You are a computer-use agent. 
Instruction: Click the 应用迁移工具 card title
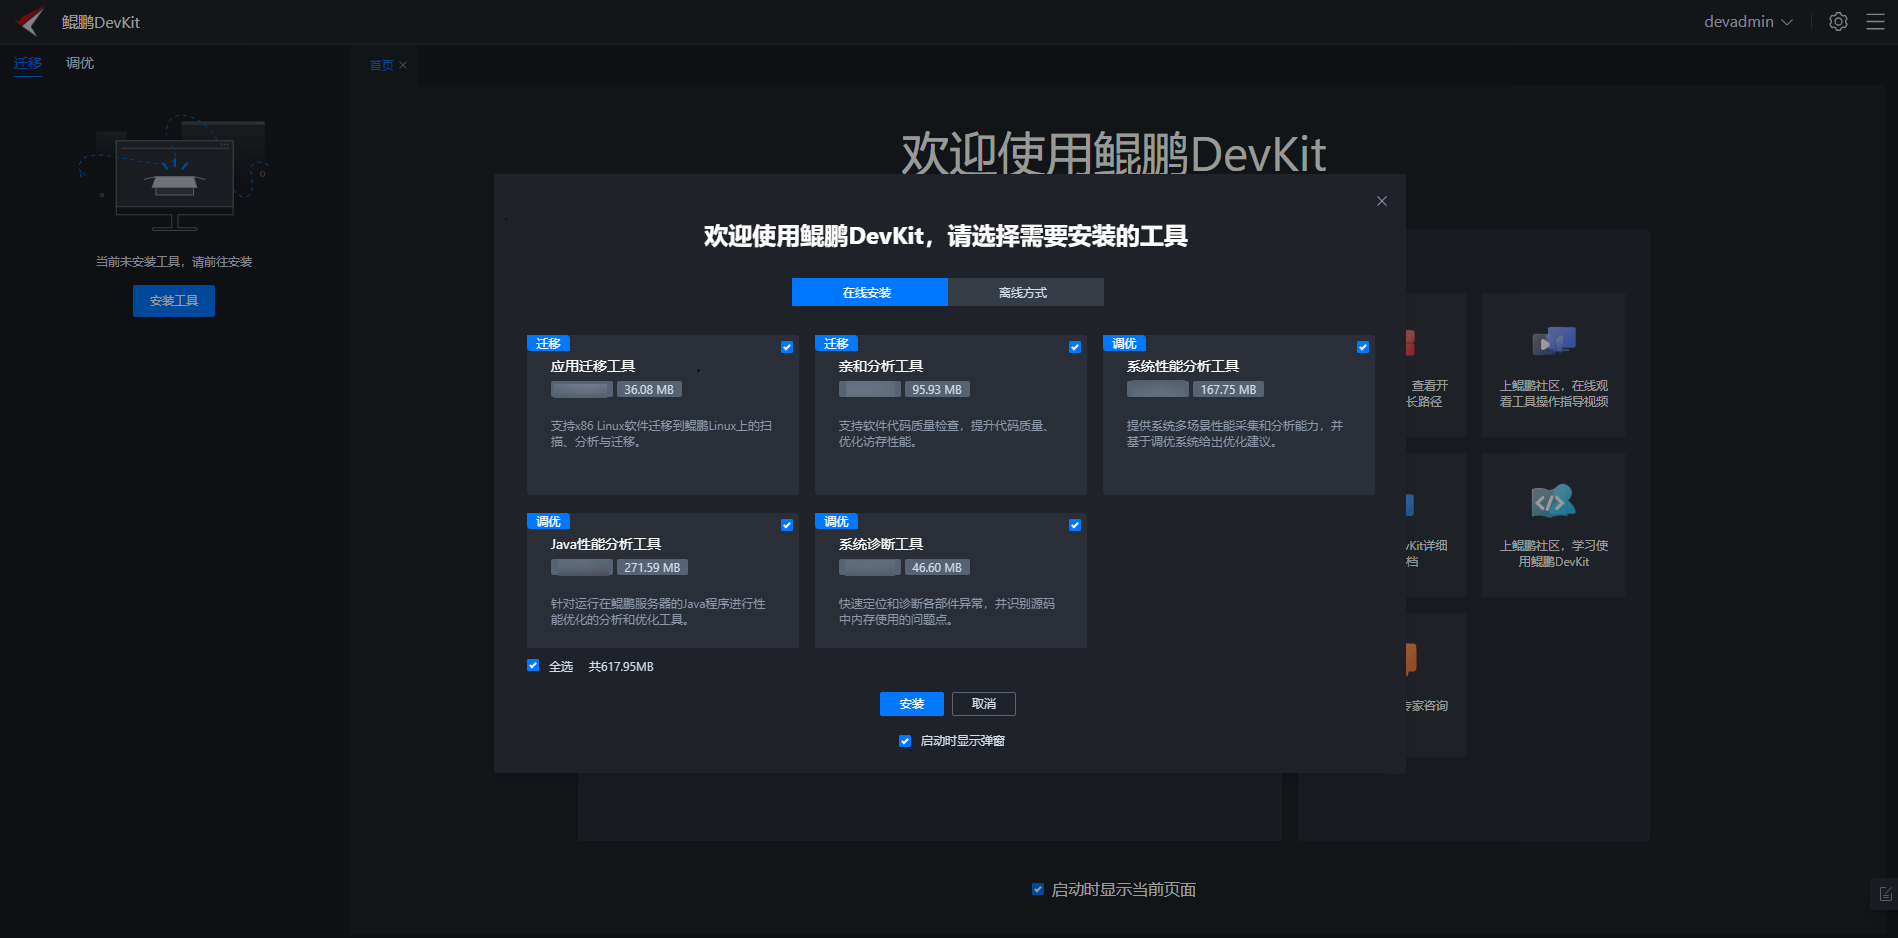593,366
